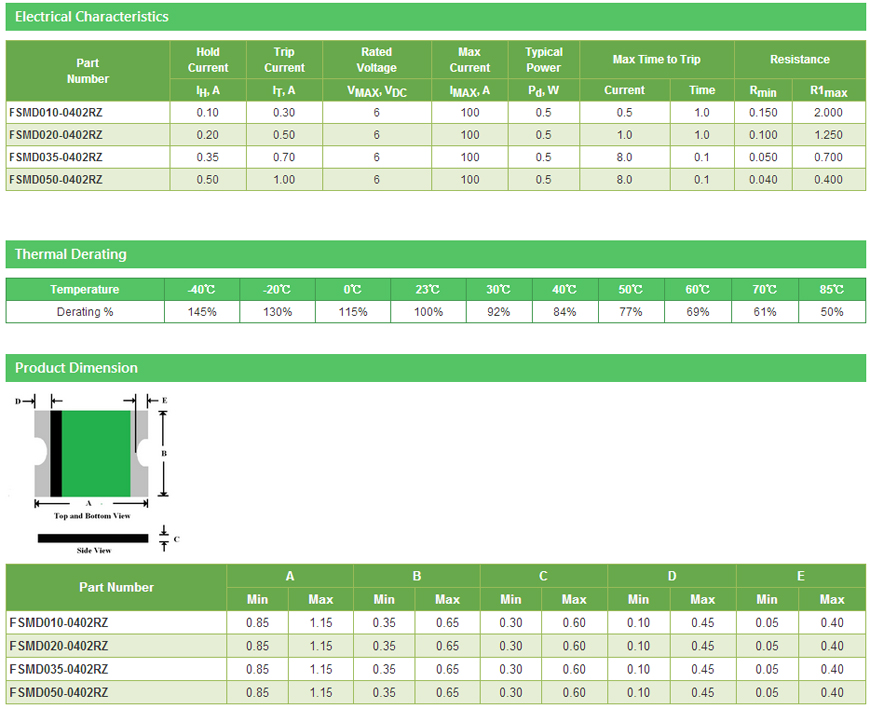Click the Part Number header in dimension table
This screenshot has width=870, height=709.
pos(117,587)
